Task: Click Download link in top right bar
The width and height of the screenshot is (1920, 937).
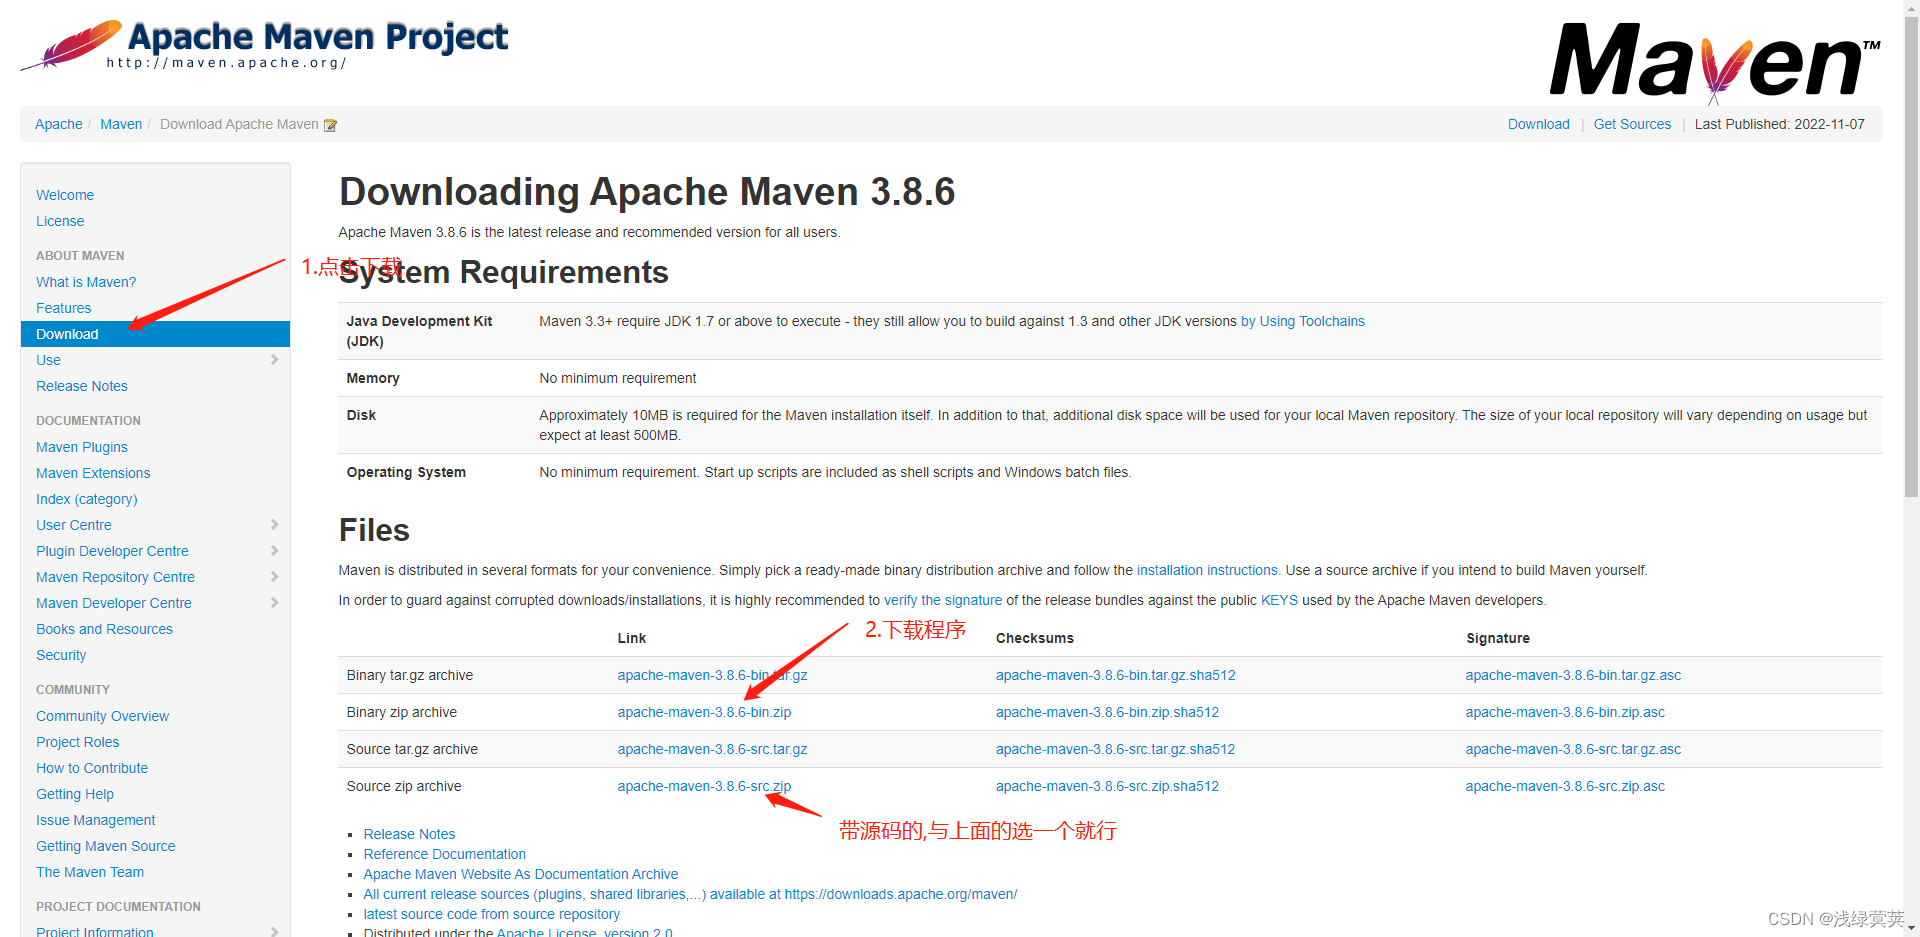Action: point(1538,124)
